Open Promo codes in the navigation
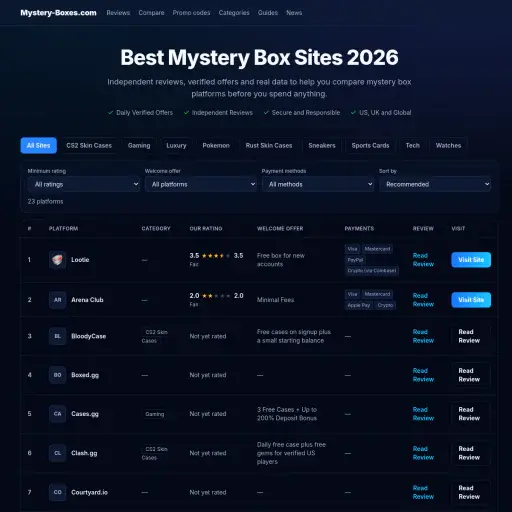Image resolution: width=512 pixels, height=512 pixels. 191,13
